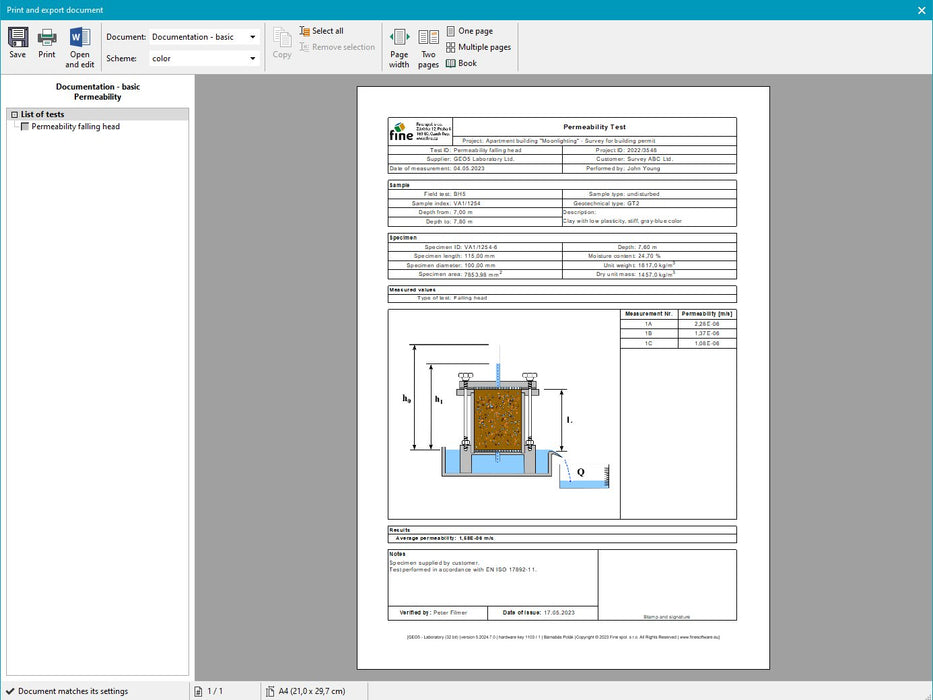Click the document page preview

pos(563,377)
